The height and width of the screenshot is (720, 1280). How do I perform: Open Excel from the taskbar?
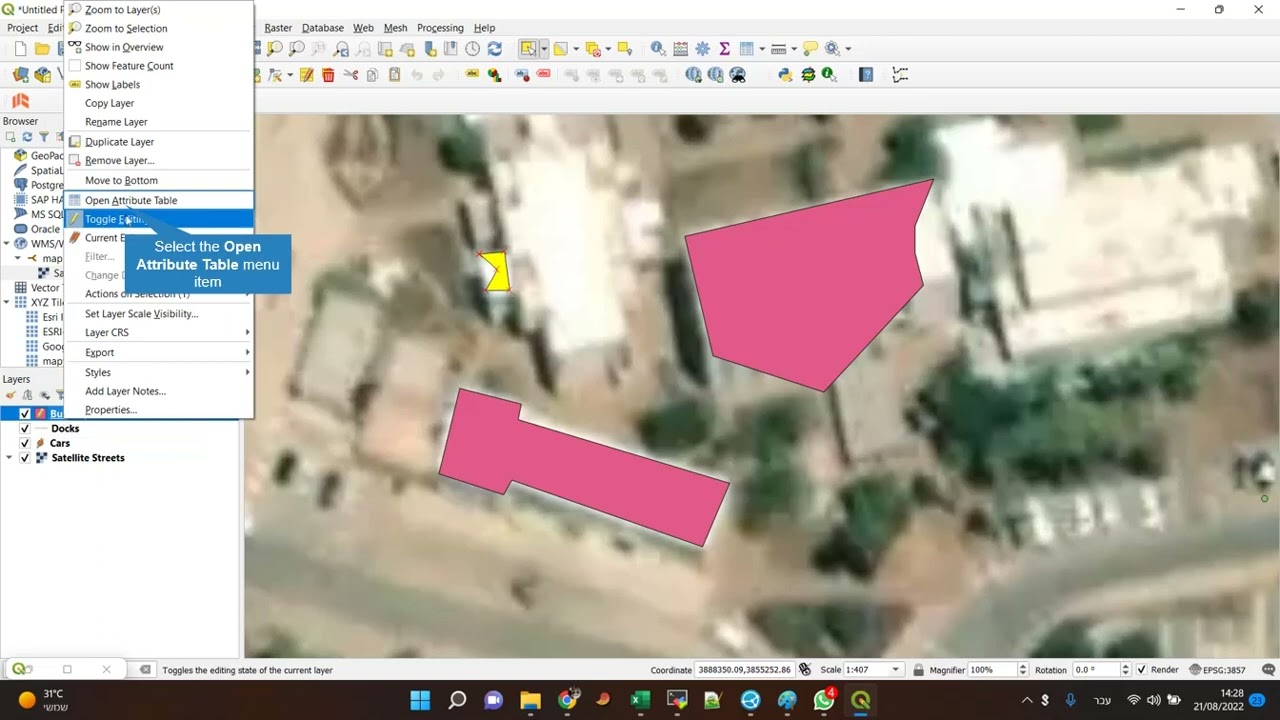[640, 700]
